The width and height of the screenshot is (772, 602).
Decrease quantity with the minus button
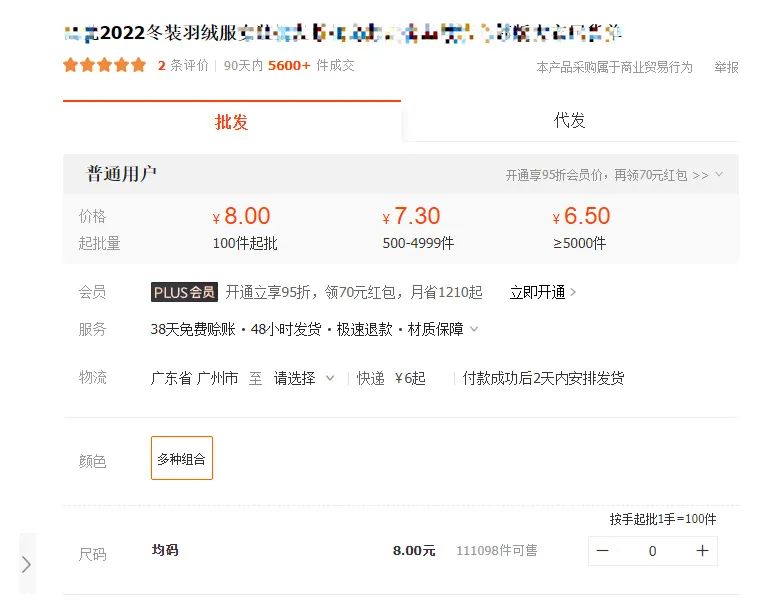pos(603,551)
